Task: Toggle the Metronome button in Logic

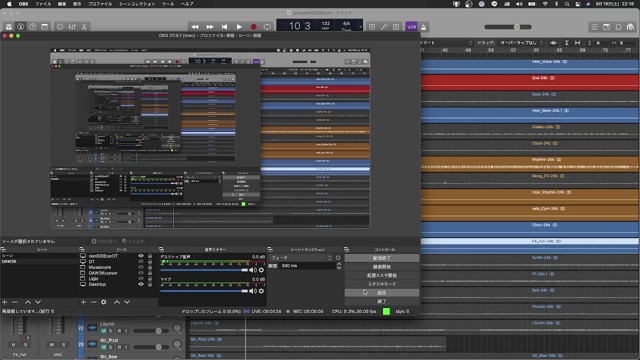Action: click(424, 27)
